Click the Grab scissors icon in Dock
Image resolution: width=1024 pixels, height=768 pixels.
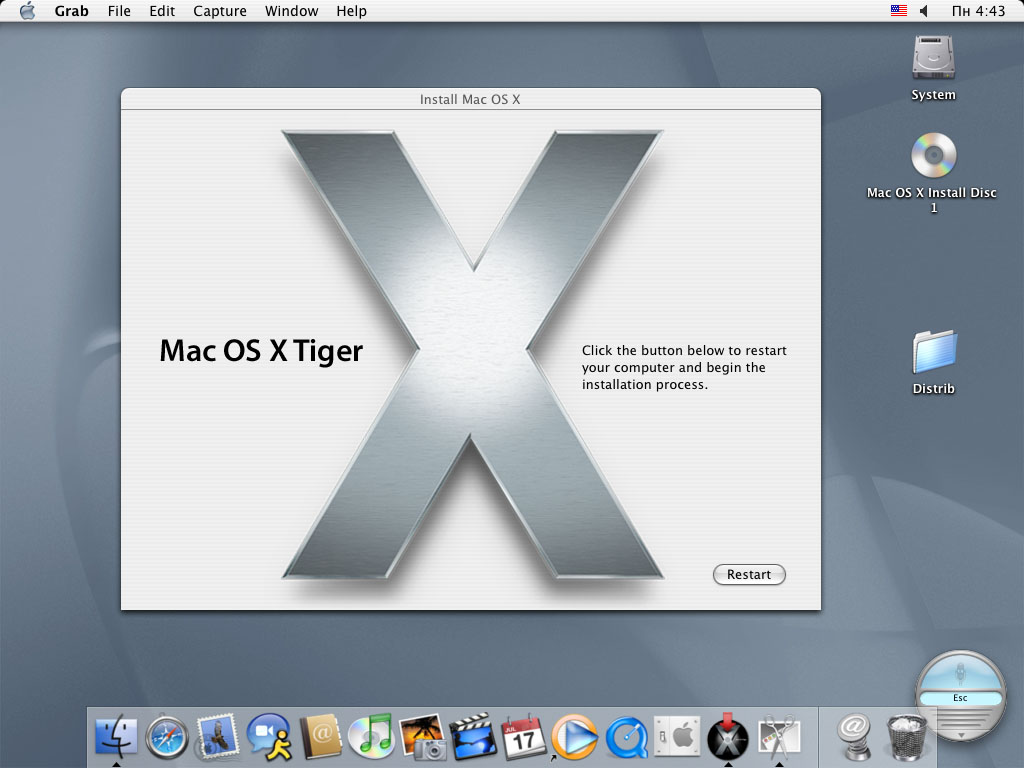coord(778,737)
